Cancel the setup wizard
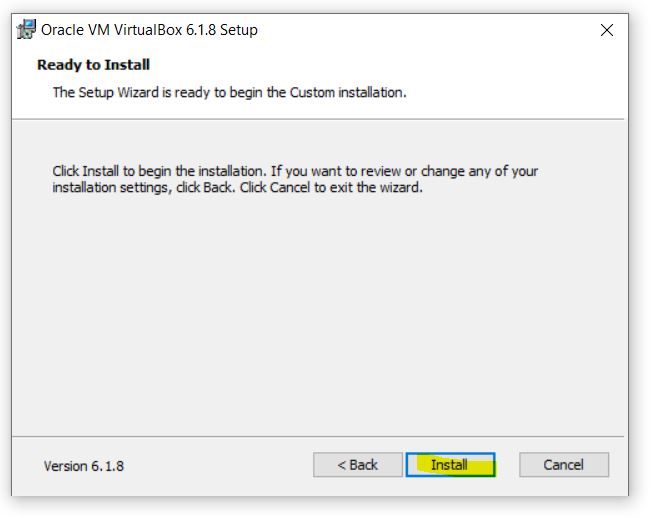 click(x=563, y=465)
